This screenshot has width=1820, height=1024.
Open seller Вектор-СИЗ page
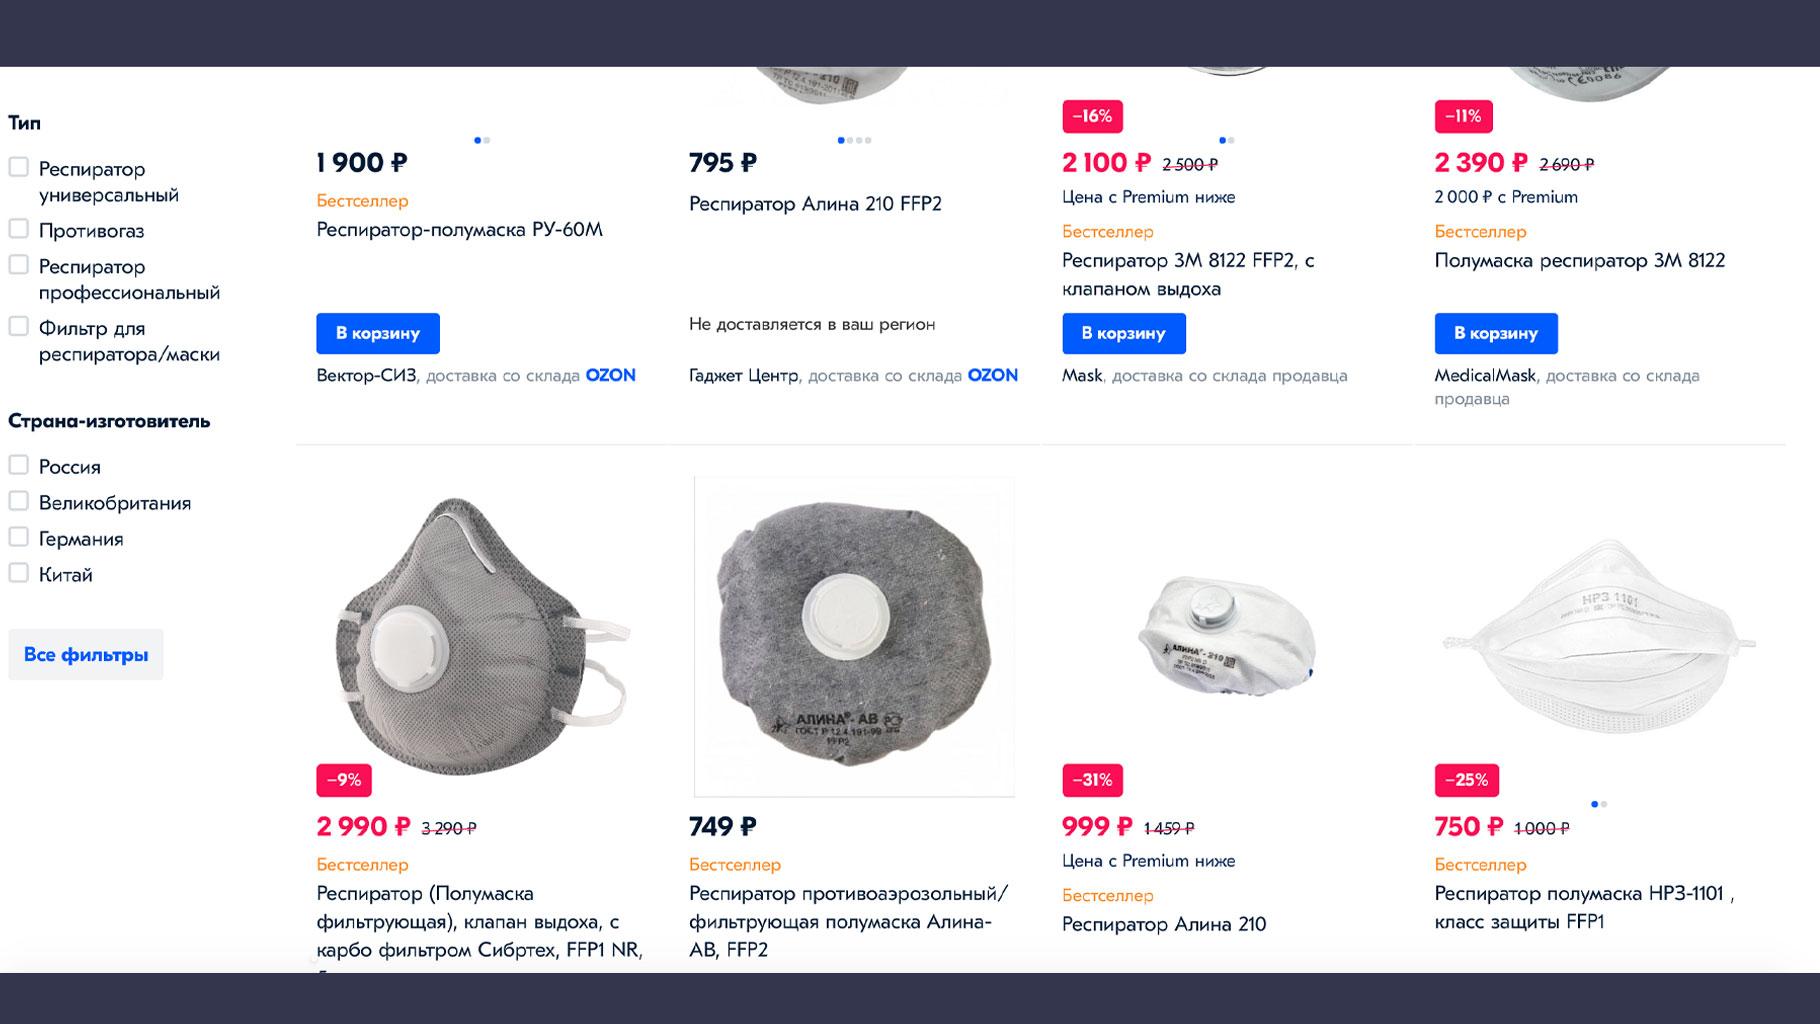pyautogui.click(x=367, y=376)
